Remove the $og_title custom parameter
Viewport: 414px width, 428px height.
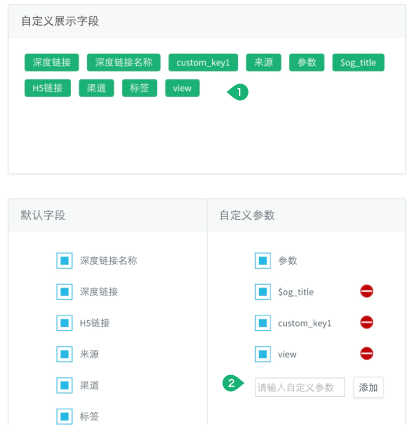click(366, 291)
